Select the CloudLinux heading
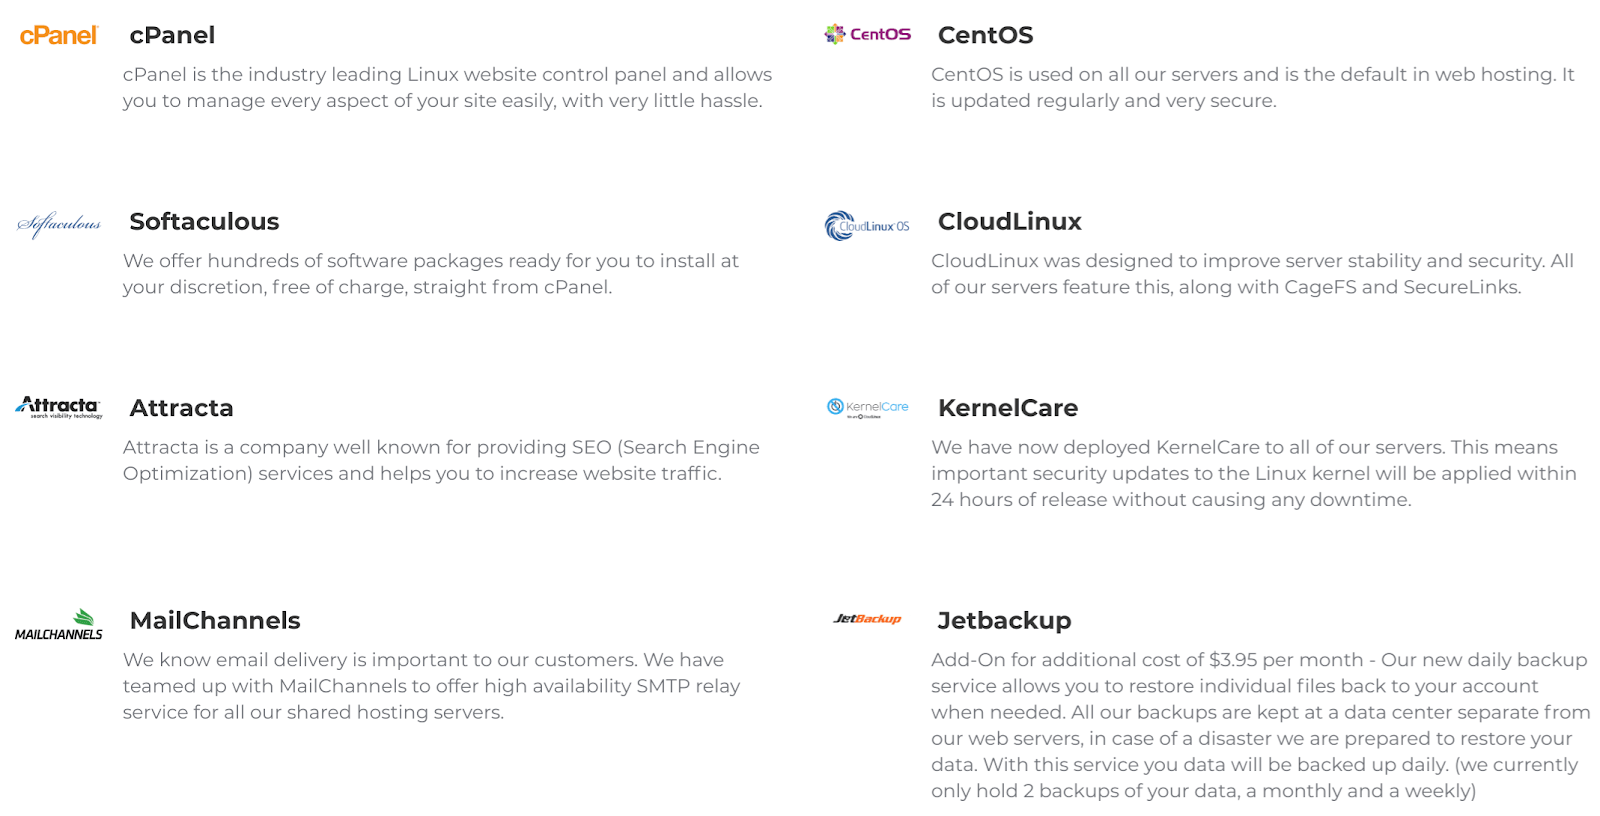This screenshot has height=816, width=1600. point(1009,221)
